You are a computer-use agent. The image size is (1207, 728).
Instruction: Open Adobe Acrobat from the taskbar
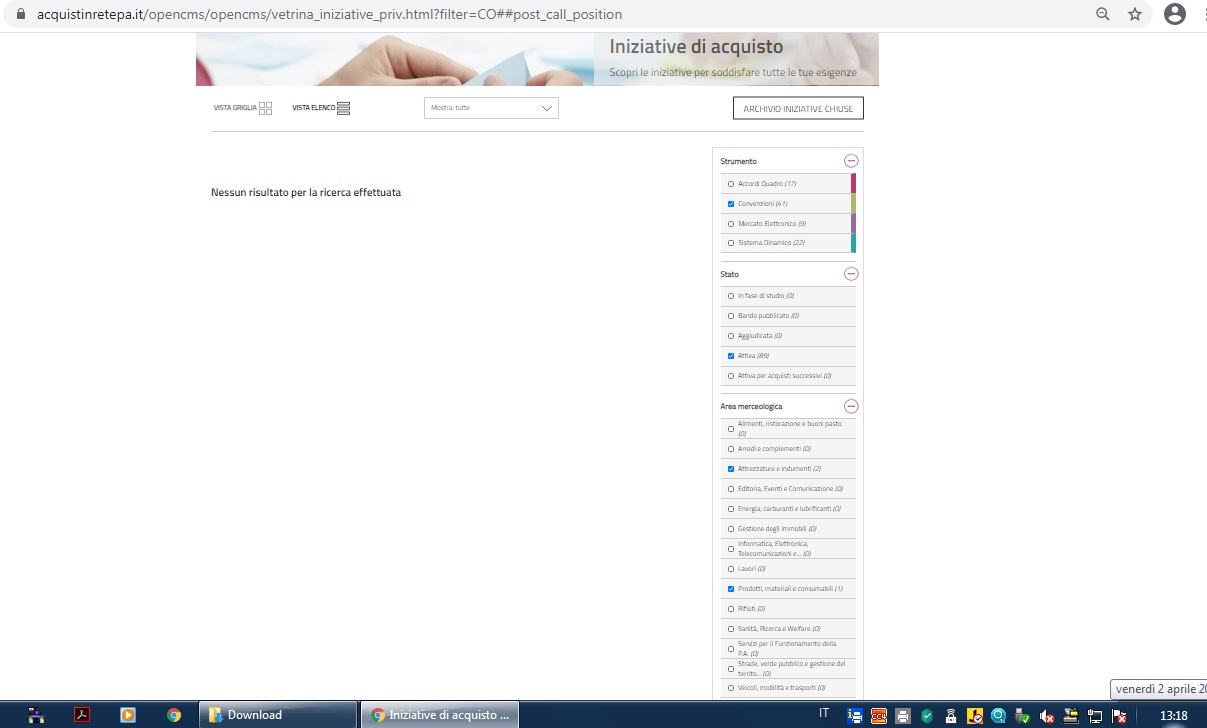click(x=82, y=715)
